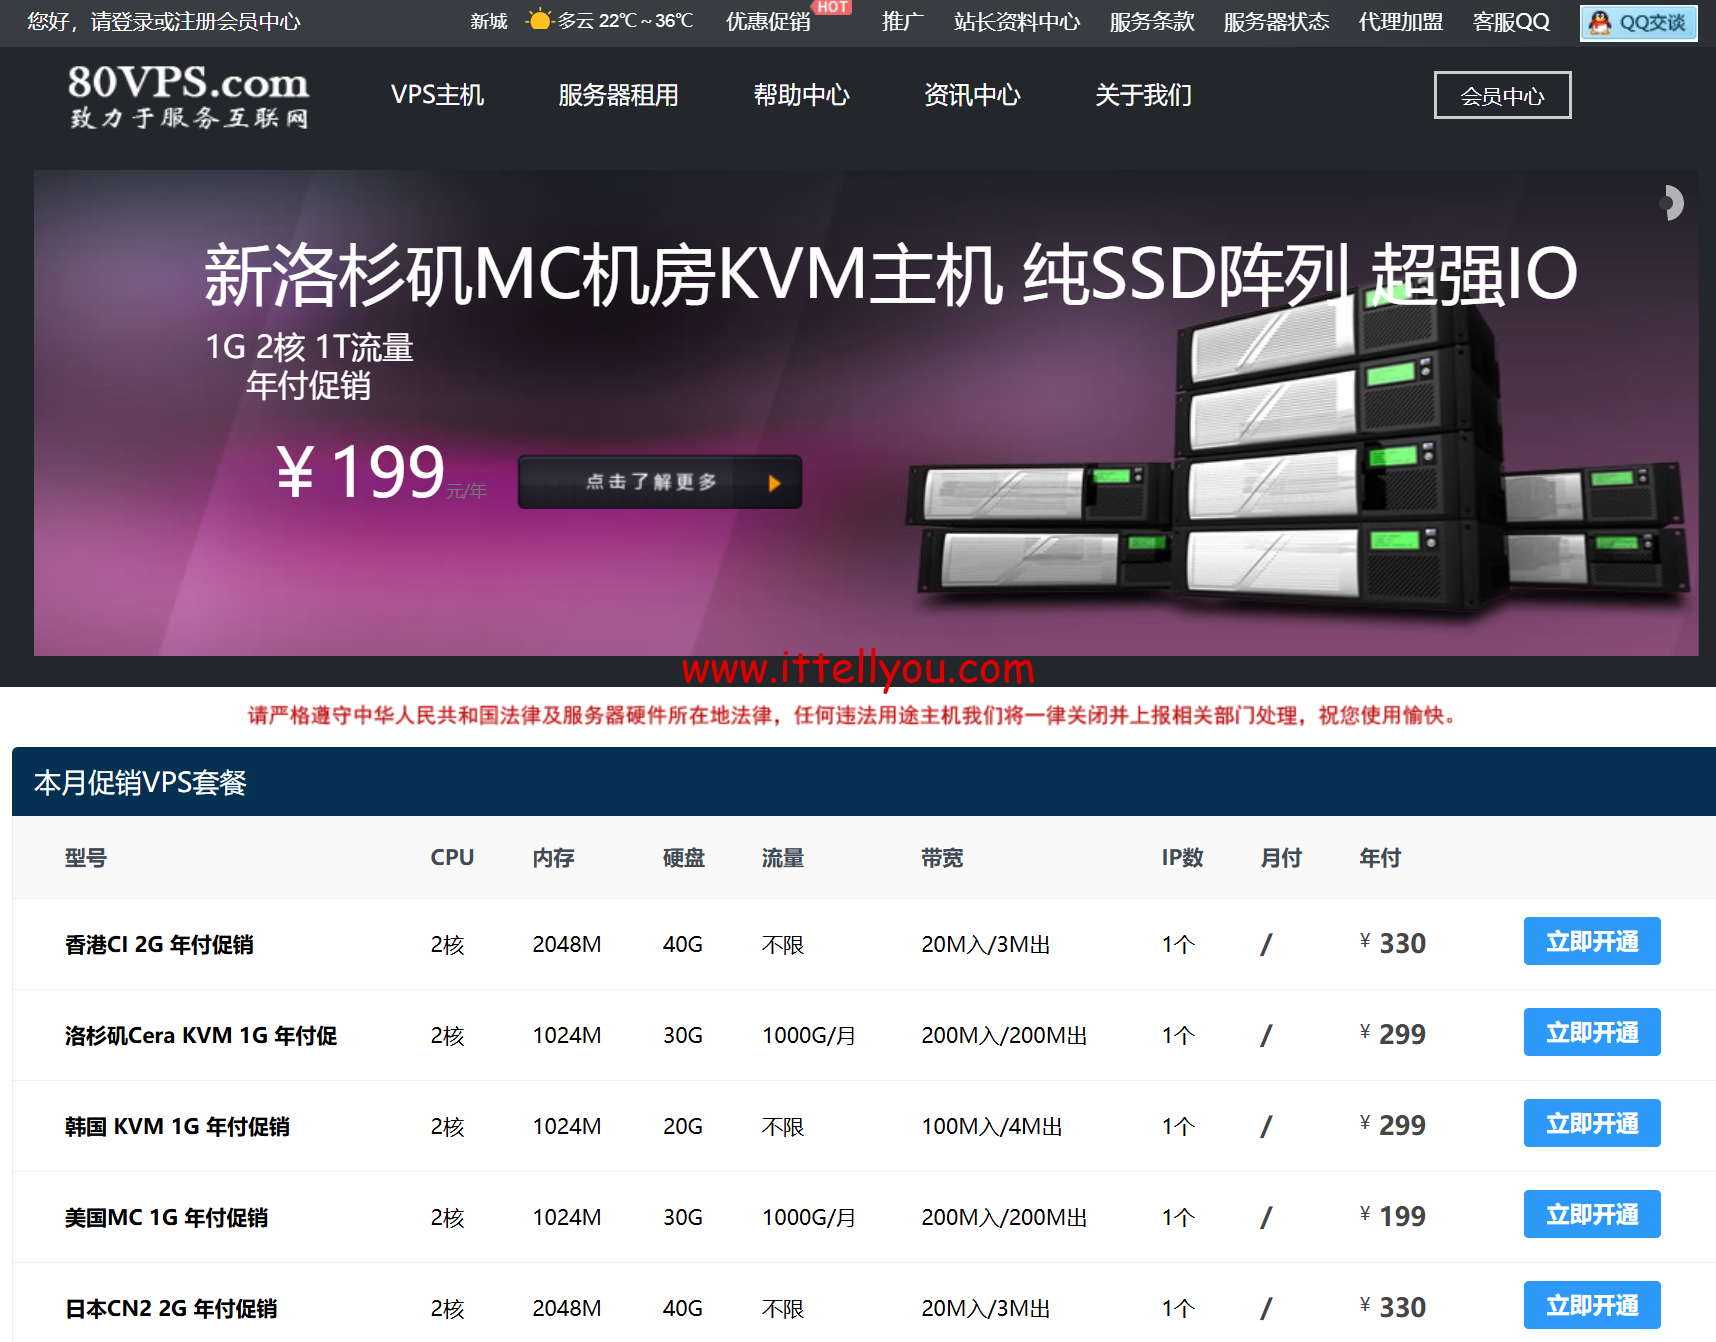This screenshot has height=1342, width=1716.
Task: Open the 服务器租用 menu
Action: click(618, 95)
